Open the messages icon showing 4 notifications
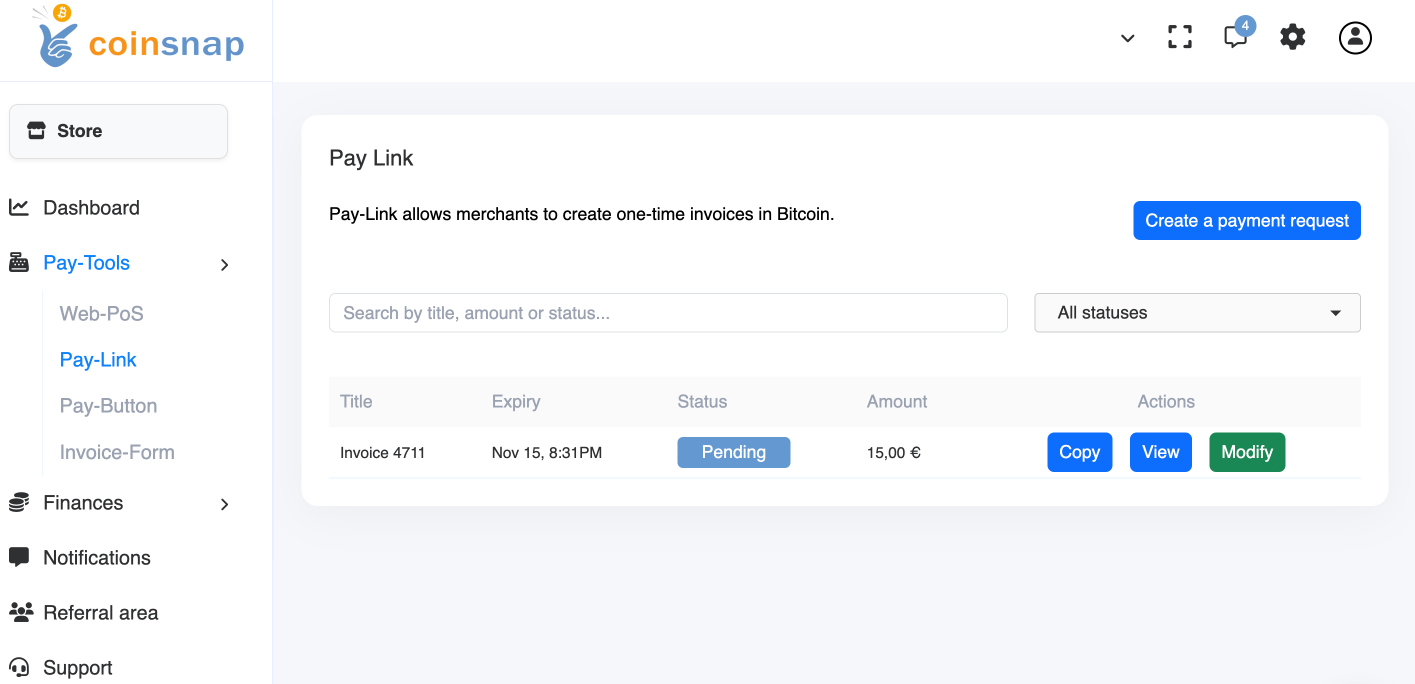The image size is (1415, 684). pyautogui.click(x=1235, y=37)
